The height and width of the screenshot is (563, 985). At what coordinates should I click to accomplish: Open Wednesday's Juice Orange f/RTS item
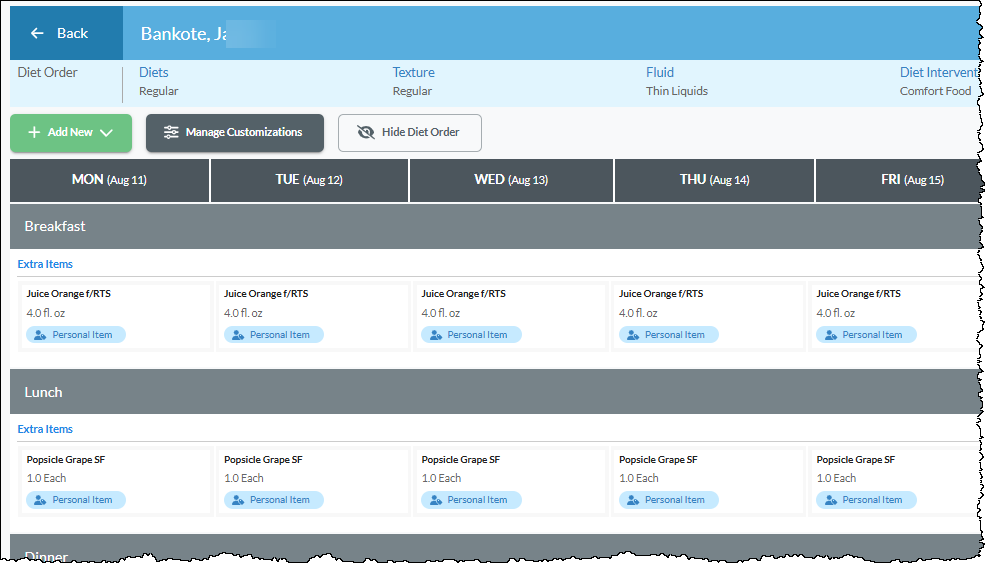tap(464, 293)
